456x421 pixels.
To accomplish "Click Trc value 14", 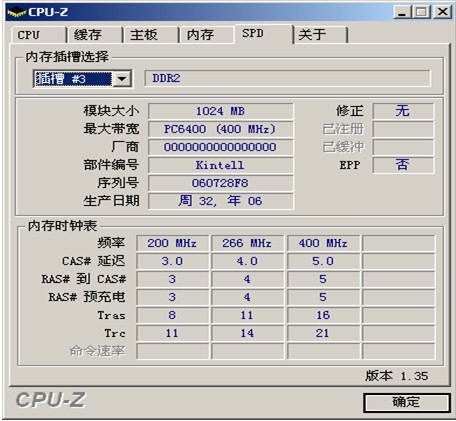I will coord(247,333).
